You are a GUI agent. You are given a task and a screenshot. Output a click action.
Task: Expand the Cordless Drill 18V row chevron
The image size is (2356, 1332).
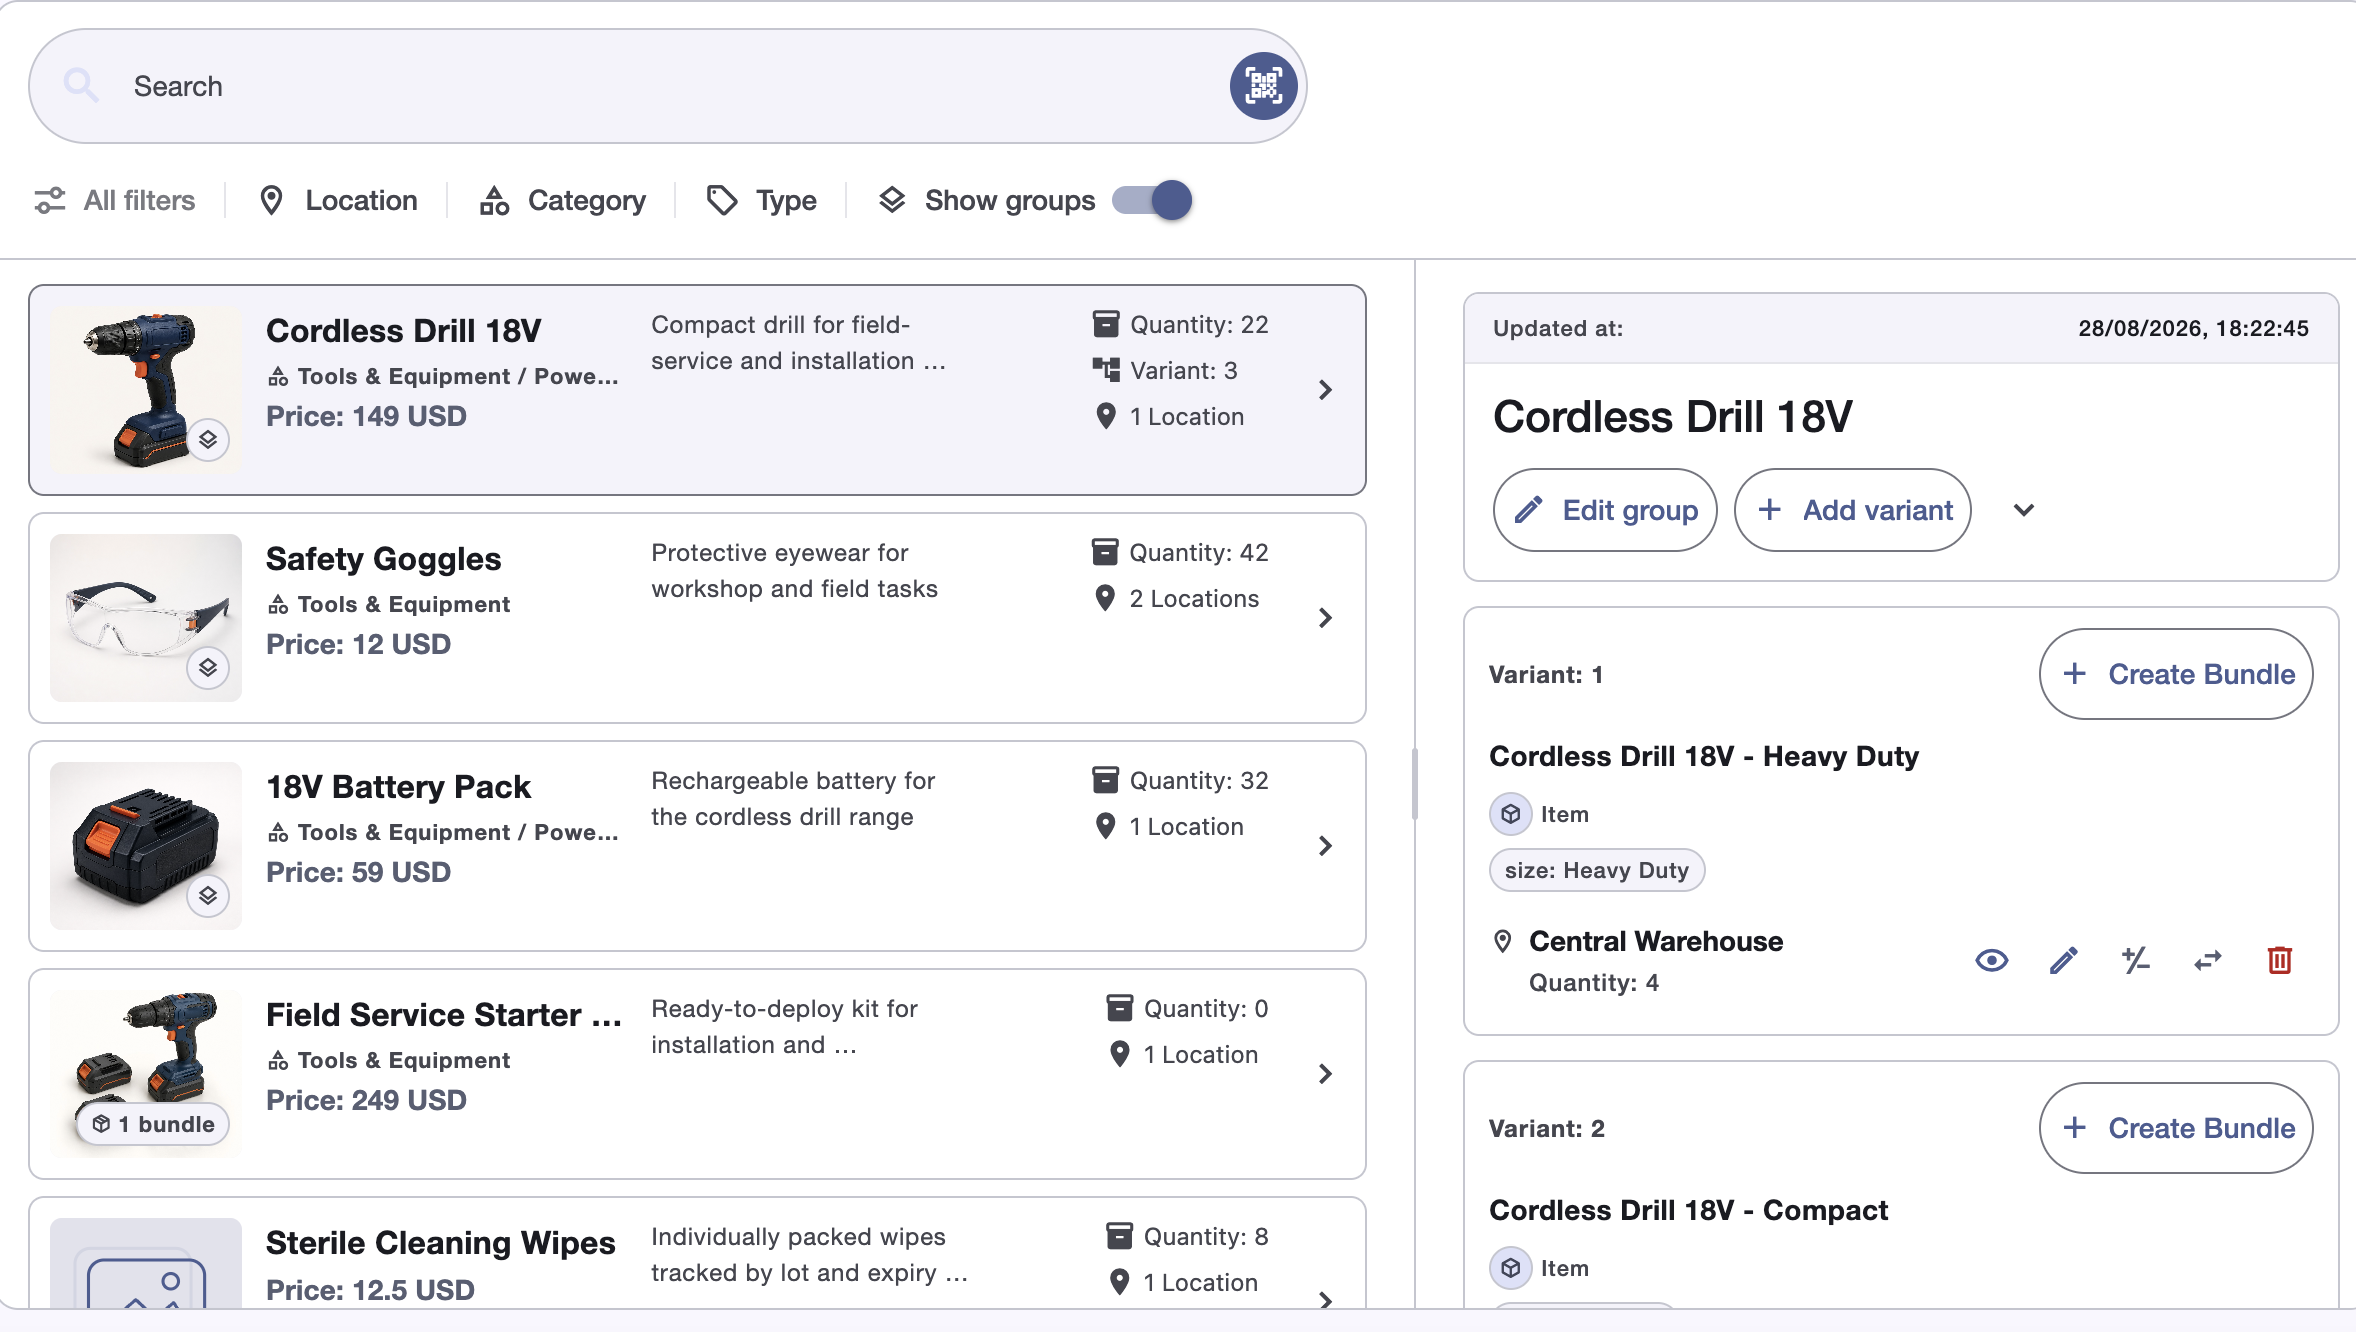1325,390
